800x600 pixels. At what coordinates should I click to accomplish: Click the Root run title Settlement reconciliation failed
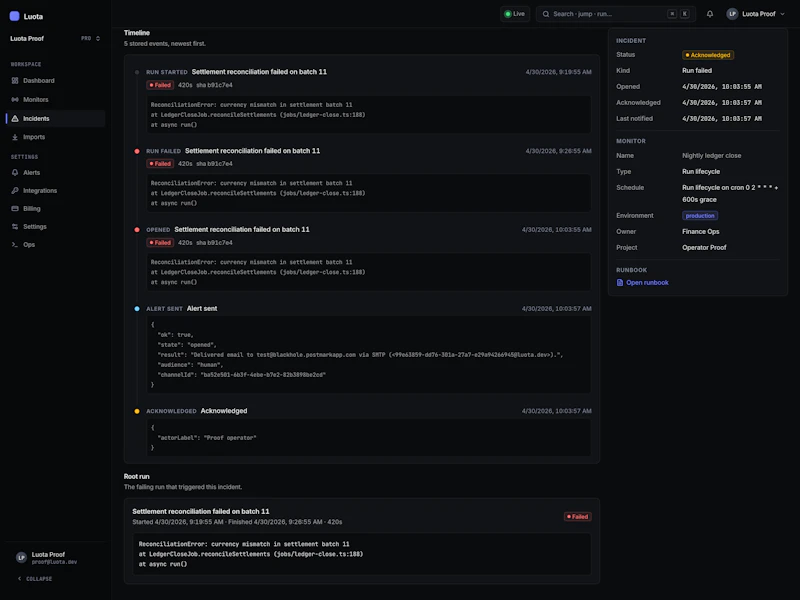click(x=201, y=511)
